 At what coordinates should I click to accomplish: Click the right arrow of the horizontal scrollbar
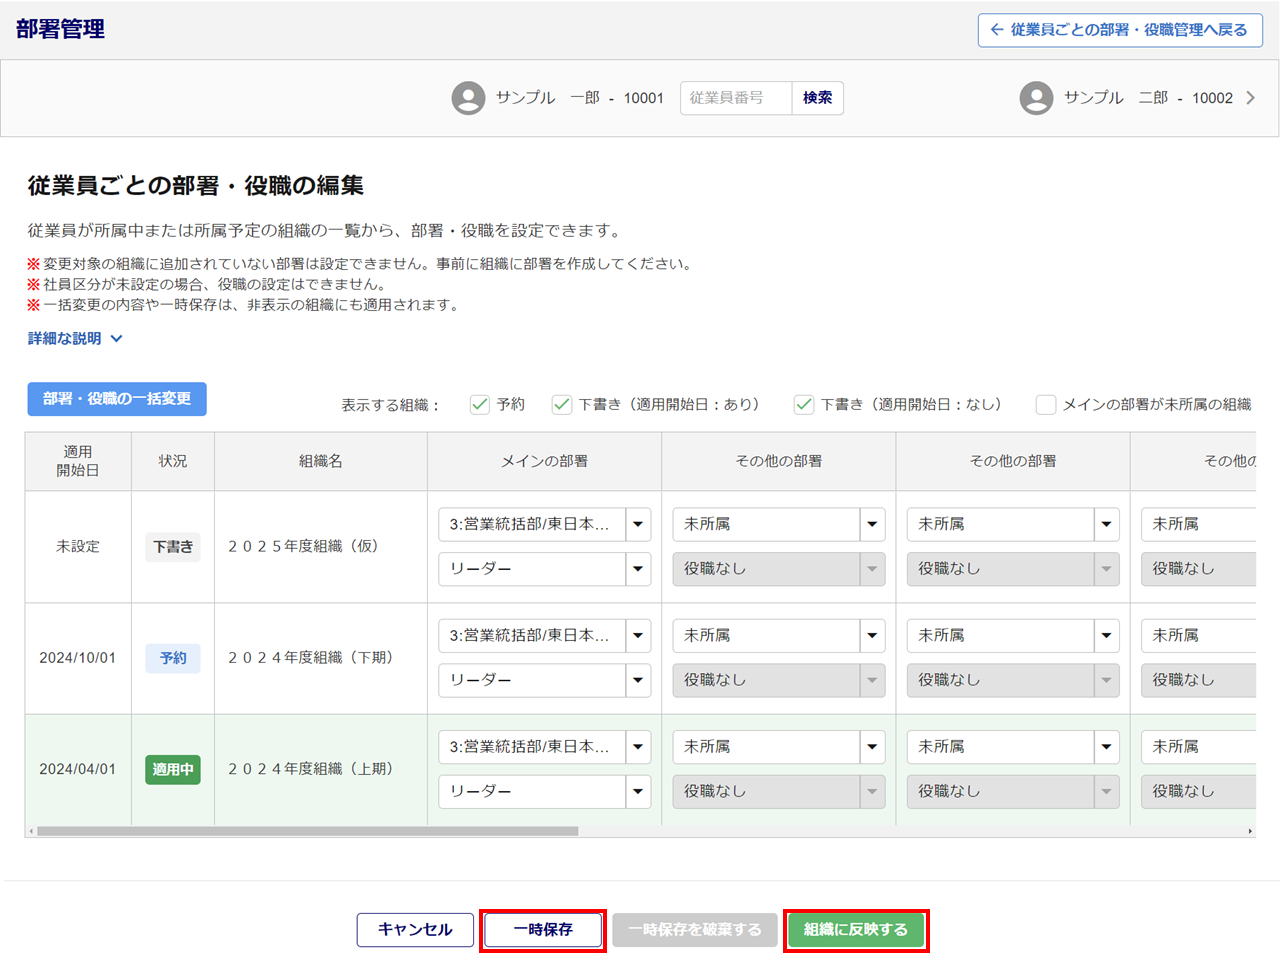click(1249, 831)
